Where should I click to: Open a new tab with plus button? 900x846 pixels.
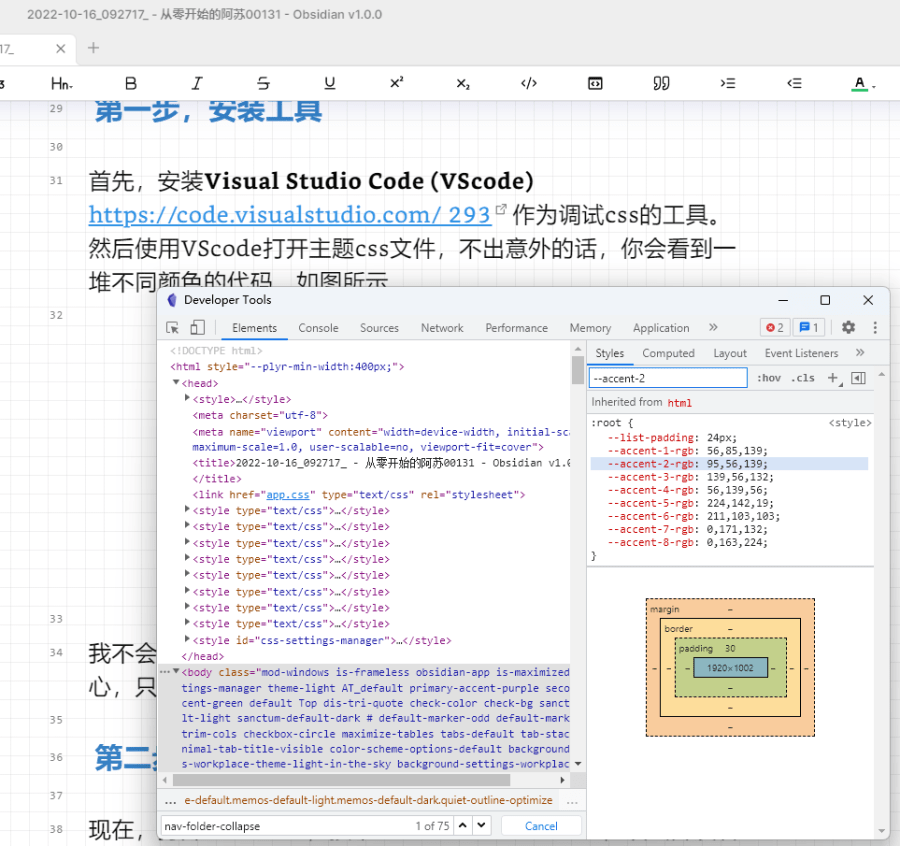tap(93, 48)
